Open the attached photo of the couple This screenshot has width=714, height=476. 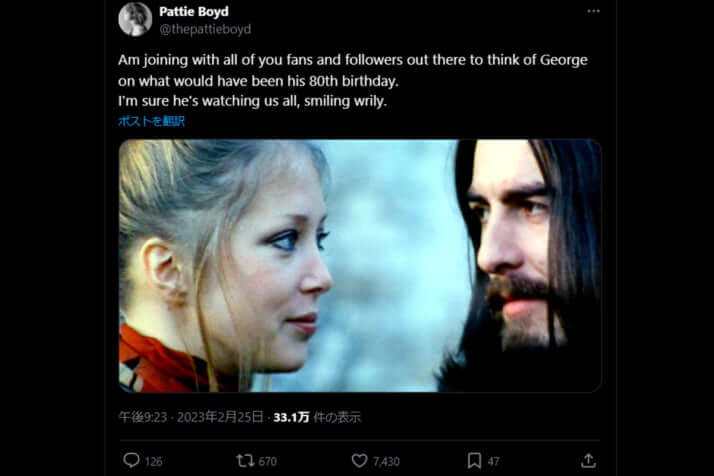click(360, 265)
